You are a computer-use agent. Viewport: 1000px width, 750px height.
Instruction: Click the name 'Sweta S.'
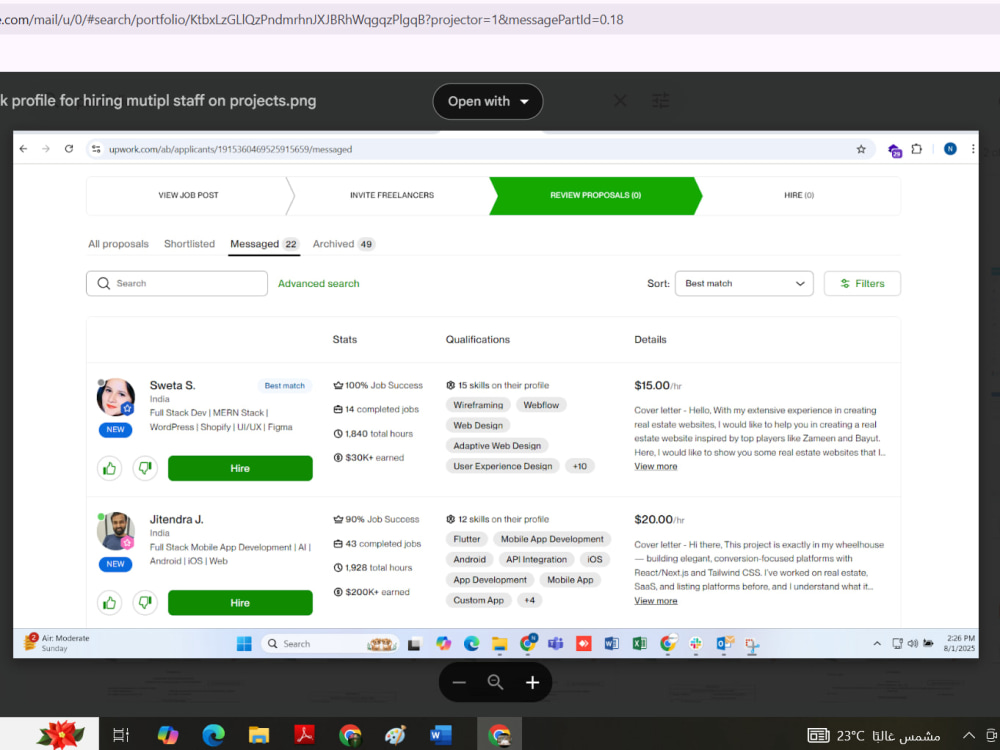click(172, 385)
